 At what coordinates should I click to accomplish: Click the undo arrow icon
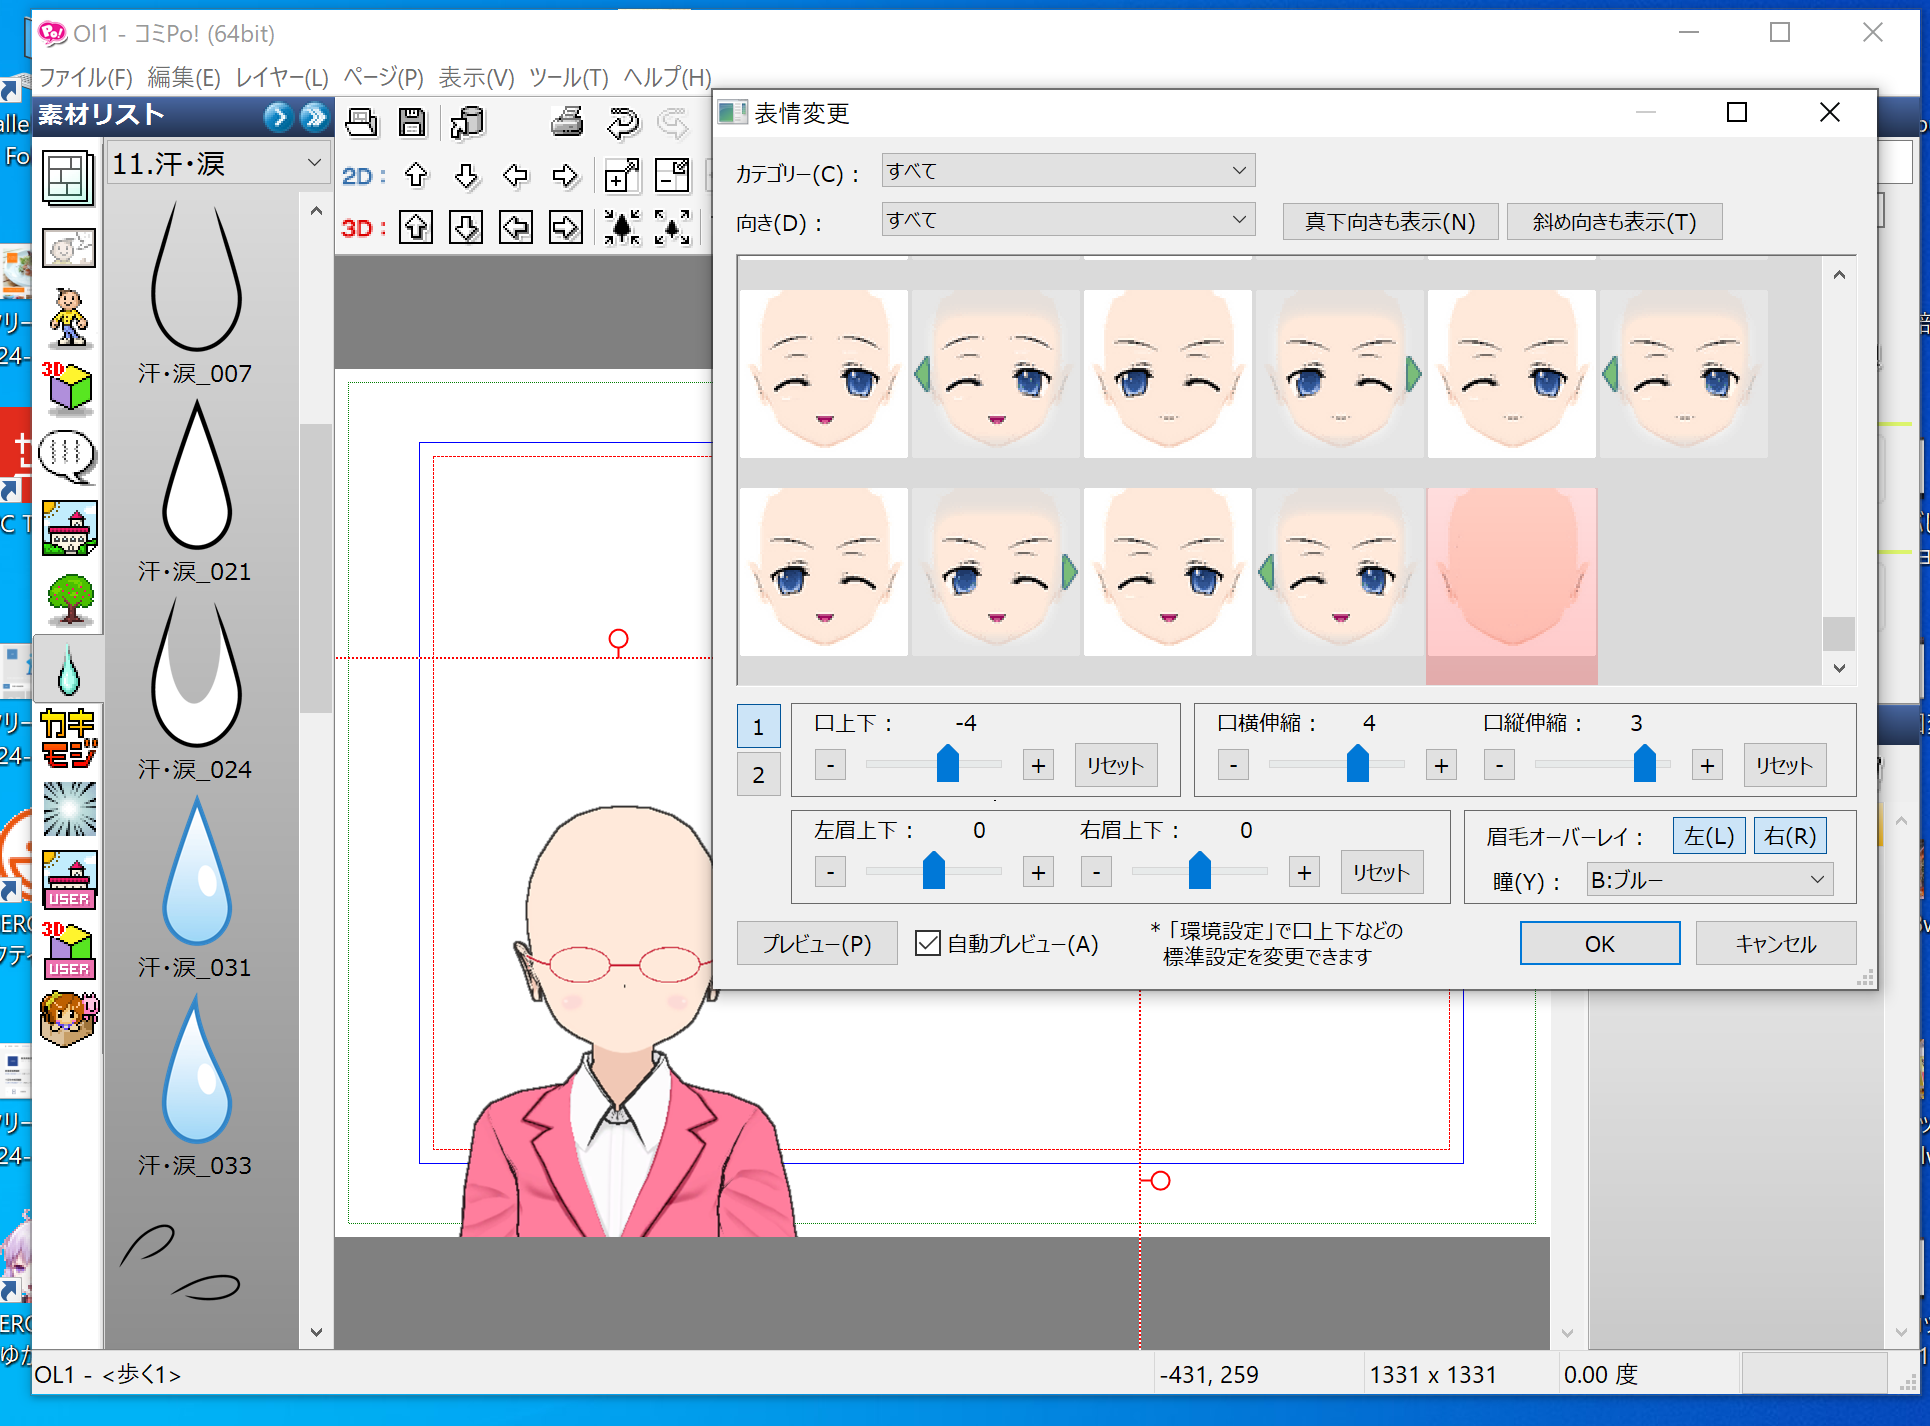(x=622, y=122)
